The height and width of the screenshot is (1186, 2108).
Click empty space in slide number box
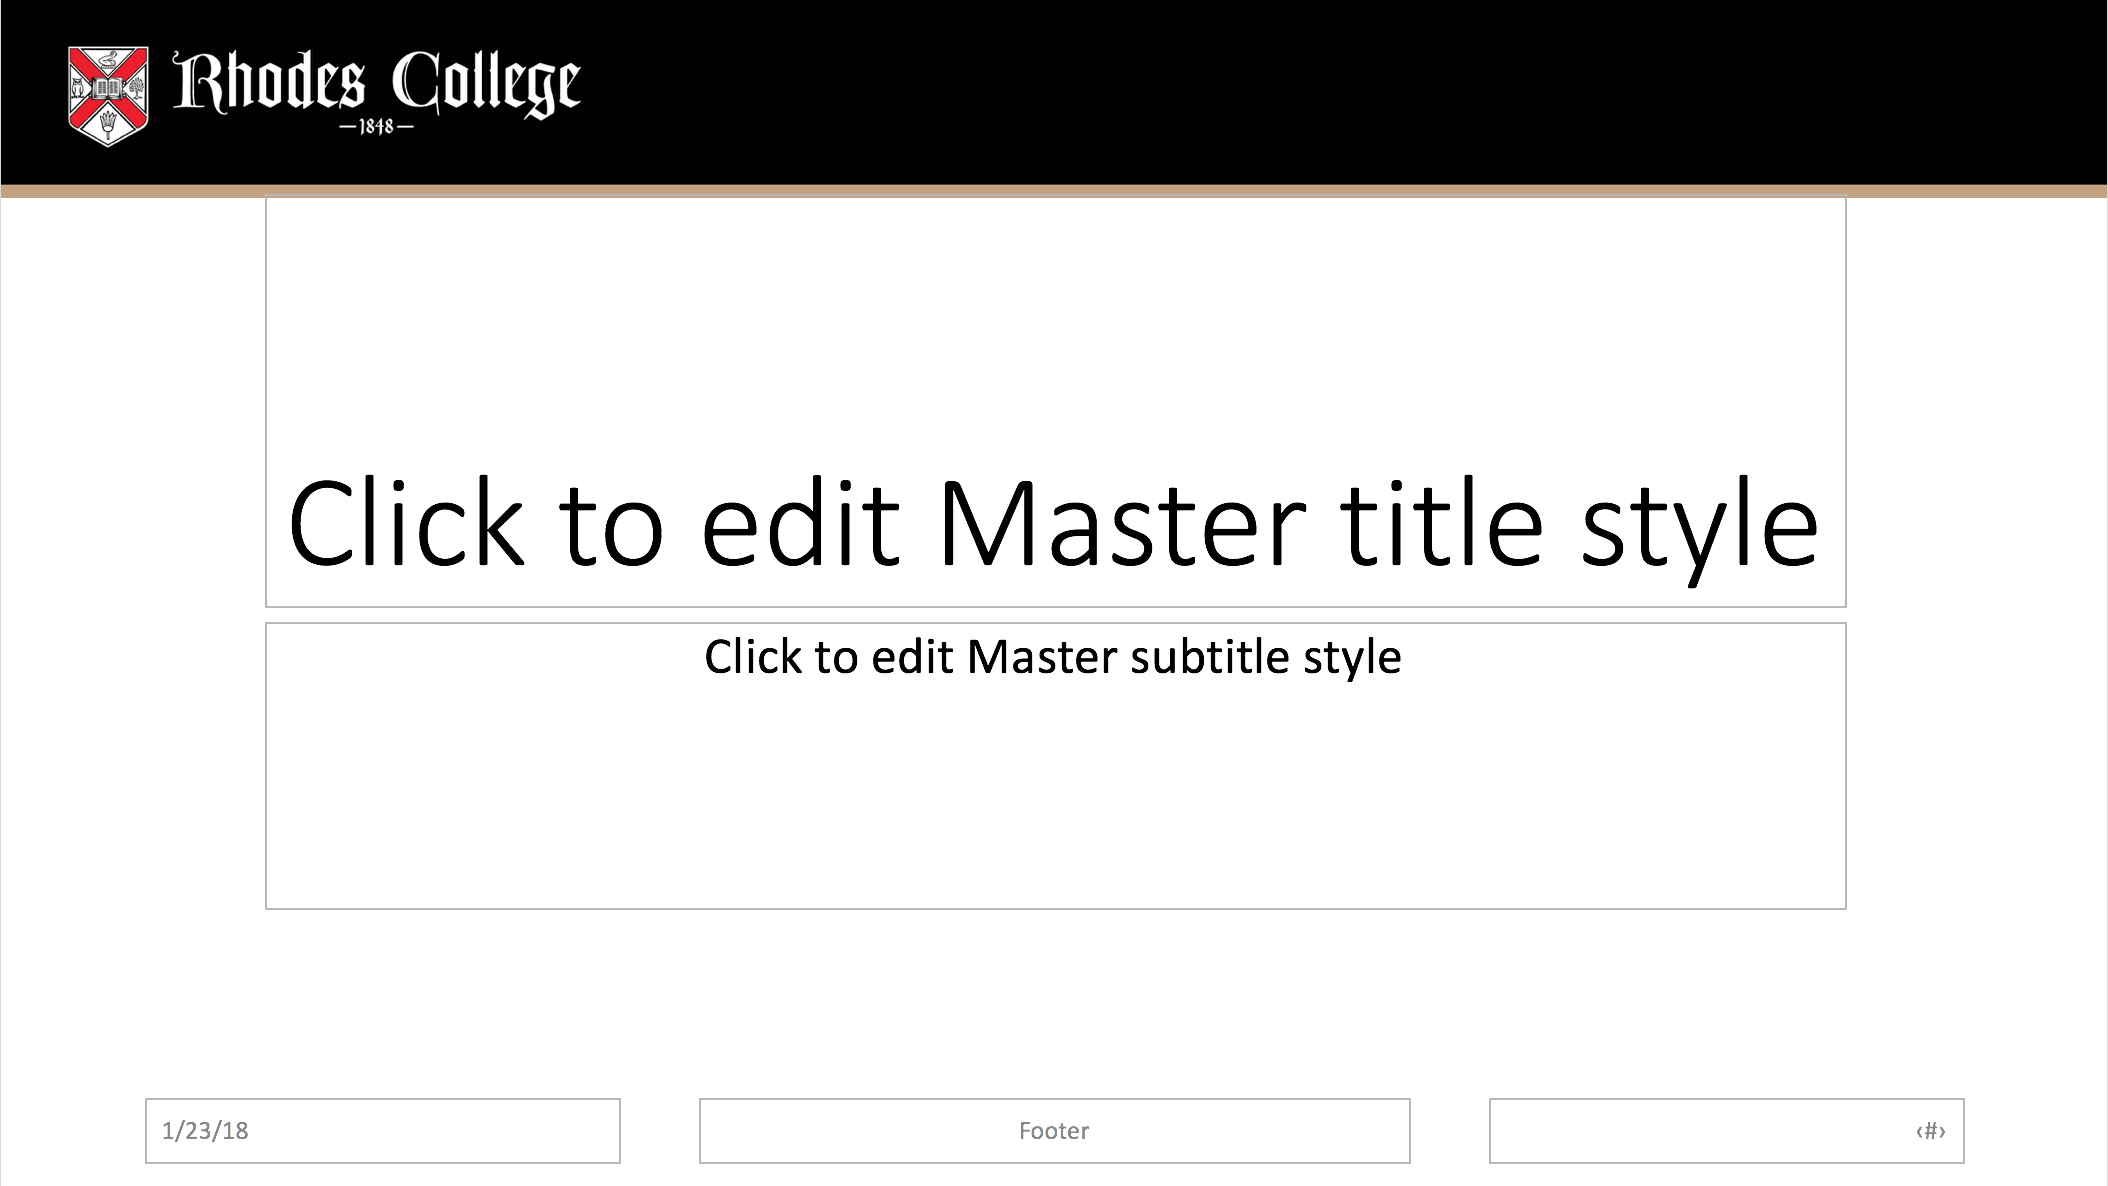click(x=1700, y=1131)
